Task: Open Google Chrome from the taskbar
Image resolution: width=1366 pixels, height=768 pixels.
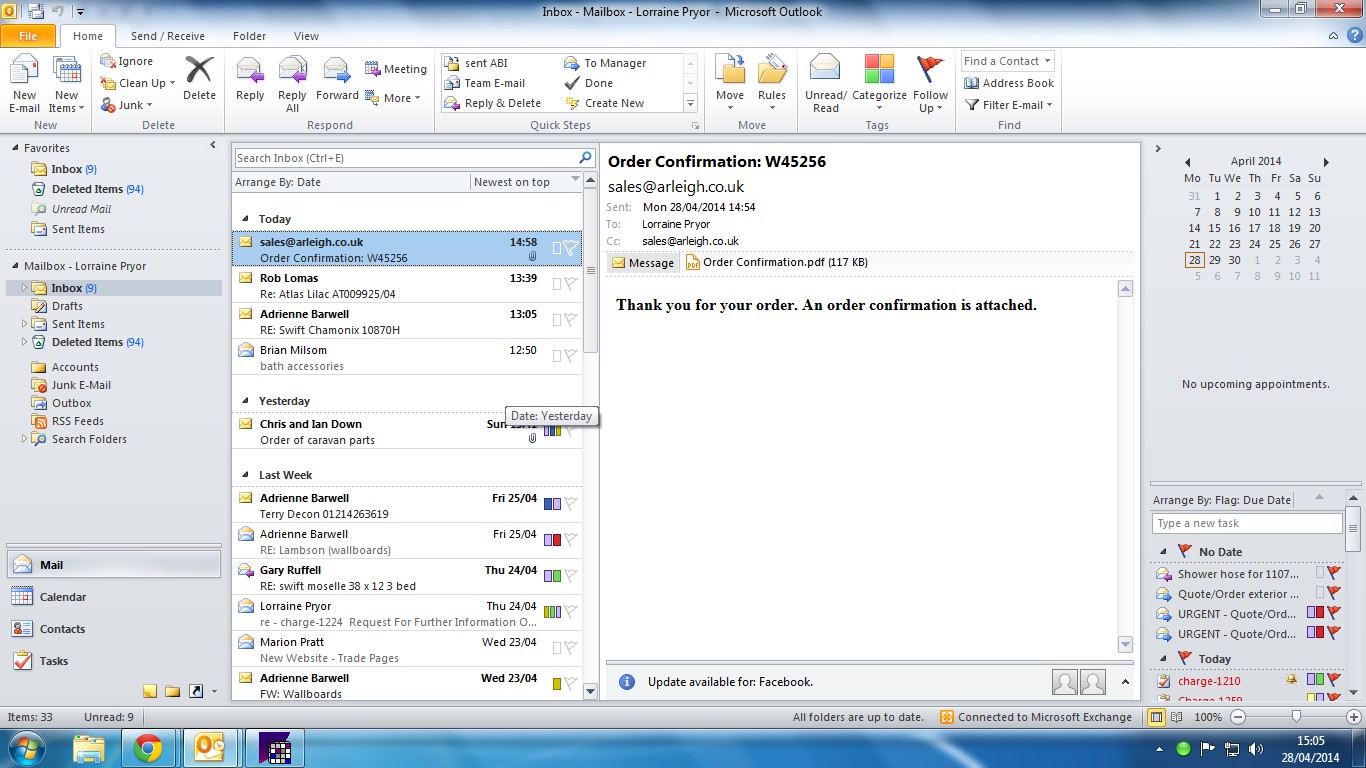Action: pyautogui.click(x=148, y=747)
